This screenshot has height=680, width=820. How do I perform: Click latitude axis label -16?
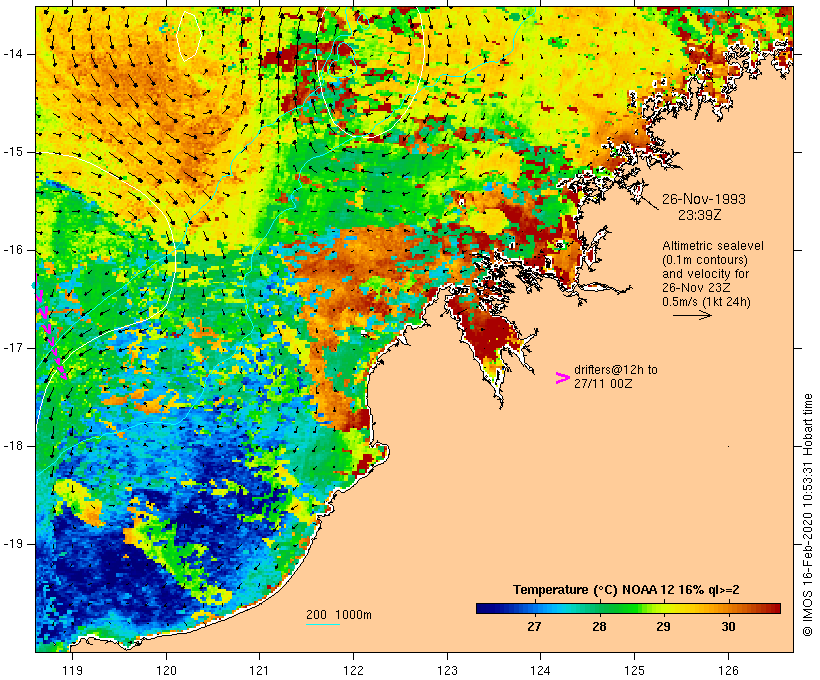[x=13, y=250]
